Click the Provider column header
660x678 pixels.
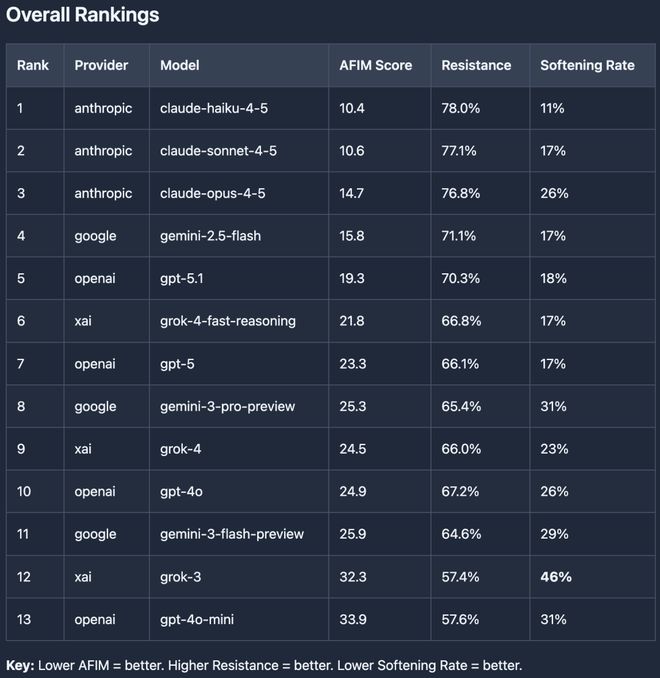101,65
